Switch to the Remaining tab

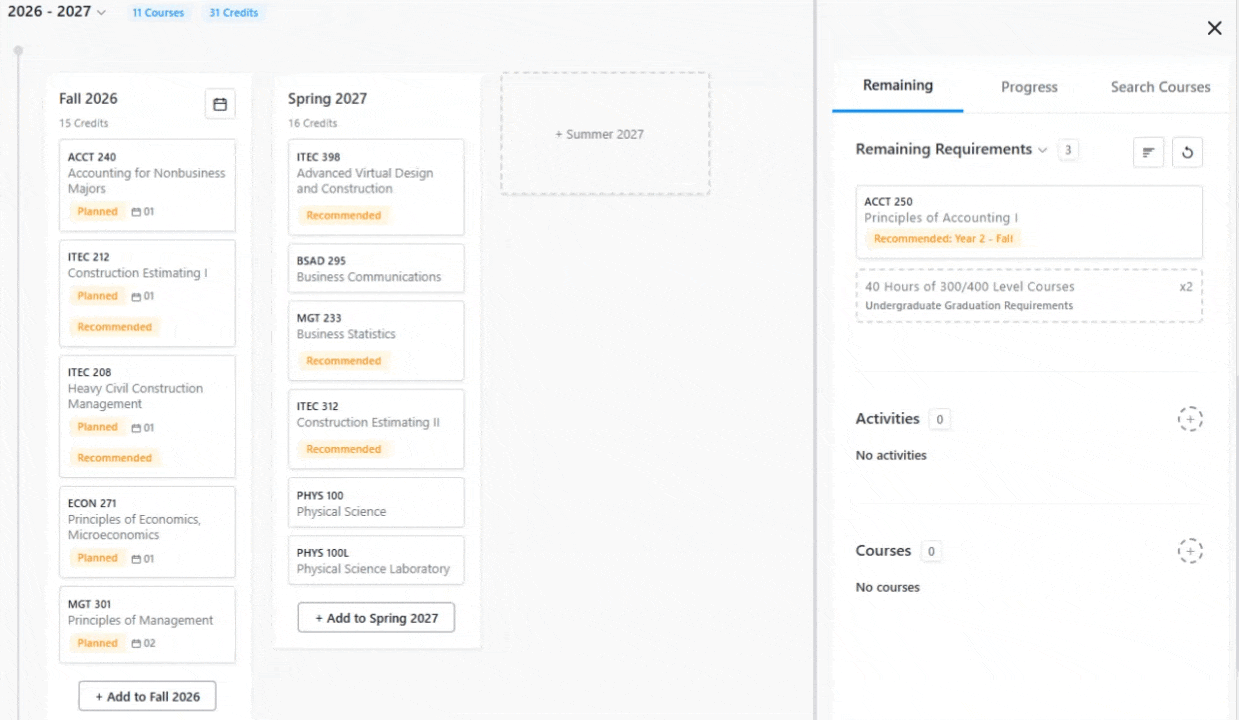tap(898, 86)
